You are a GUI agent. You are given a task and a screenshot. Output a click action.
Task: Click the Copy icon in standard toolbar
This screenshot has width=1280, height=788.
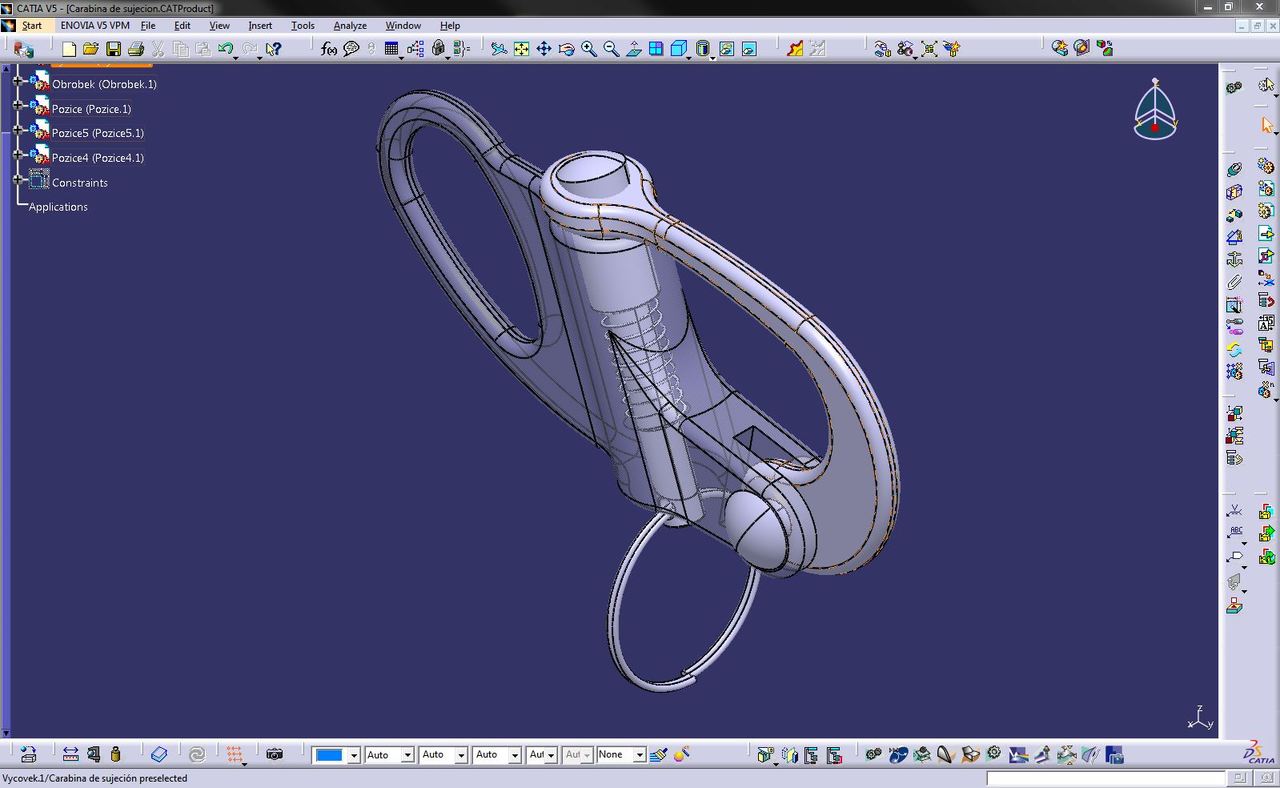tap(181, 49)
